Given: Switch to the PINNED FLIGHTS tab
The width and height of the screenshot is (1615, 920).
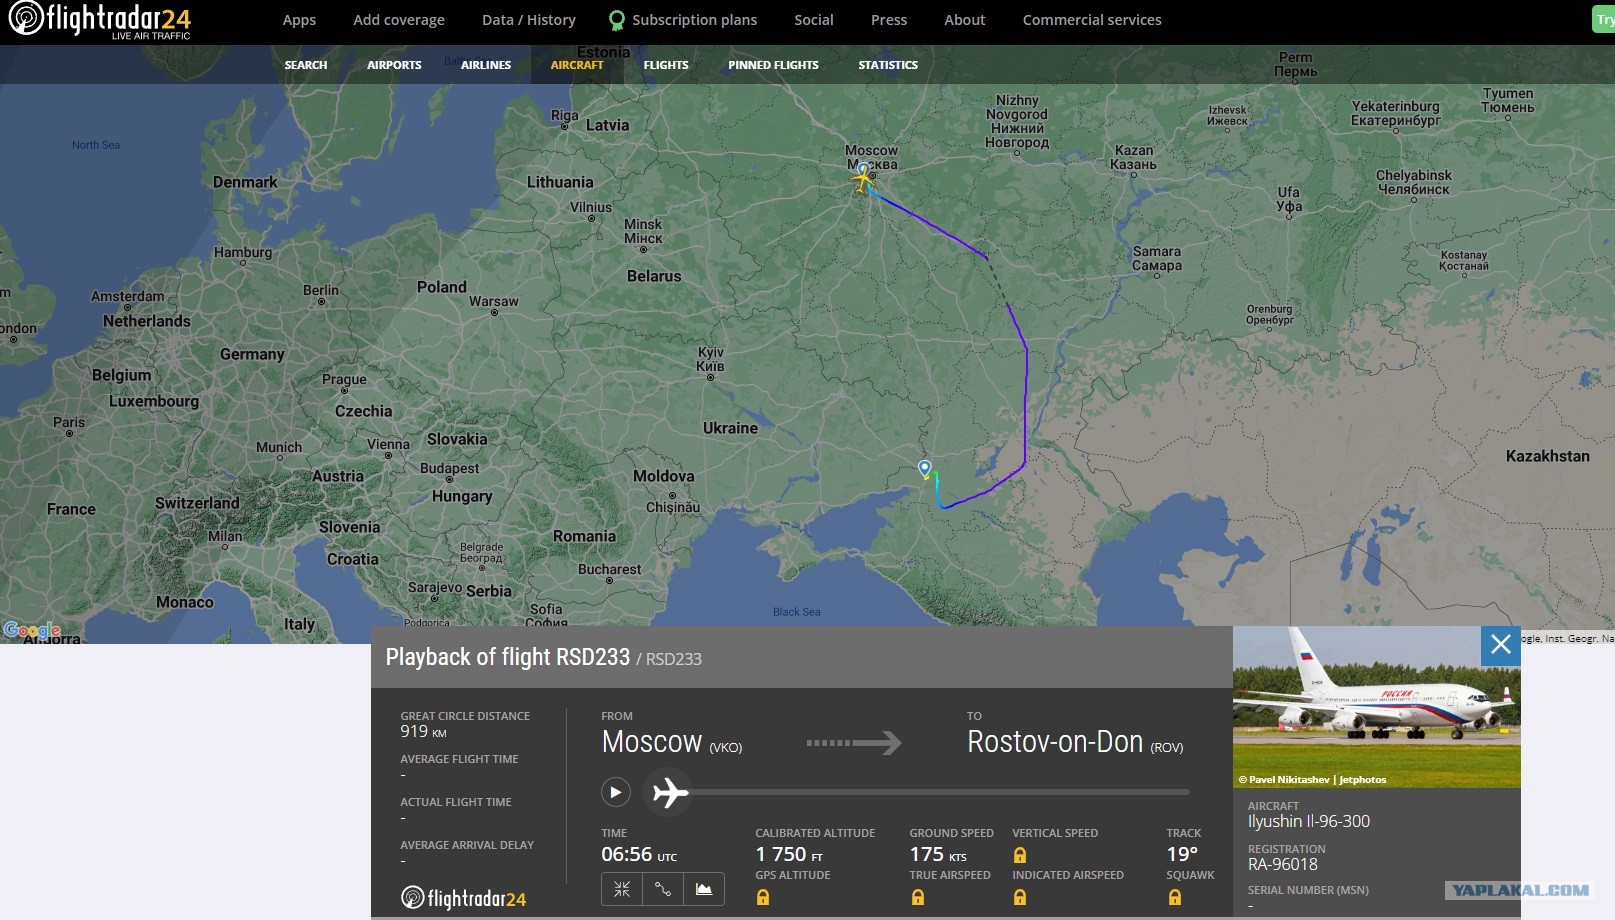Looking at the screenshot, I should (773, 65).
